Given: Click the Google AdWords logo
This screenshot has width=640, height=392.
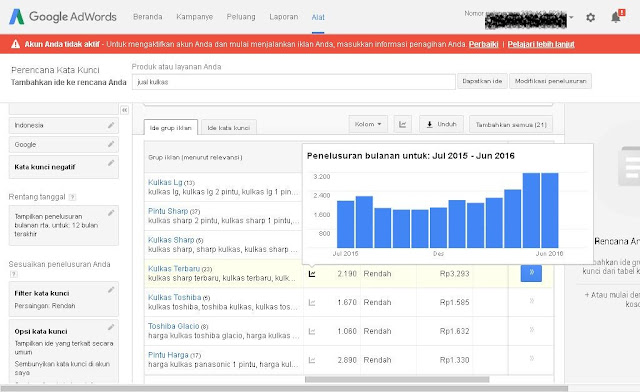Looking at the screenshot, I should (x=63, y=17).
